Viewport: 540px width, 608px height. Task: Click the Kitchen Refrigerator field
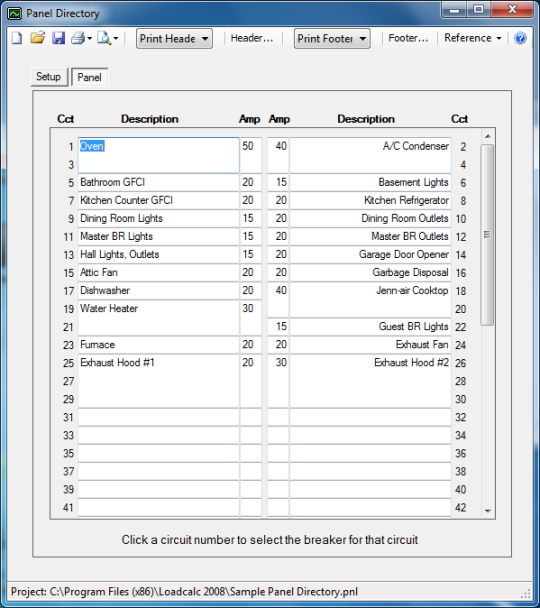point(370,200)
